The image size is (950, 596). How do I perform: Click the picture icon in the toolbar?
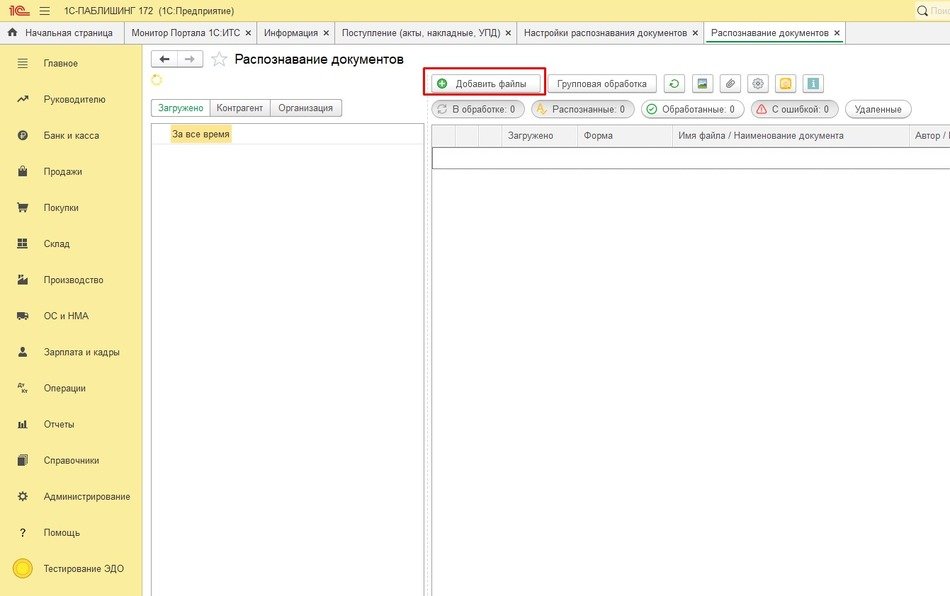click(703, 84)
